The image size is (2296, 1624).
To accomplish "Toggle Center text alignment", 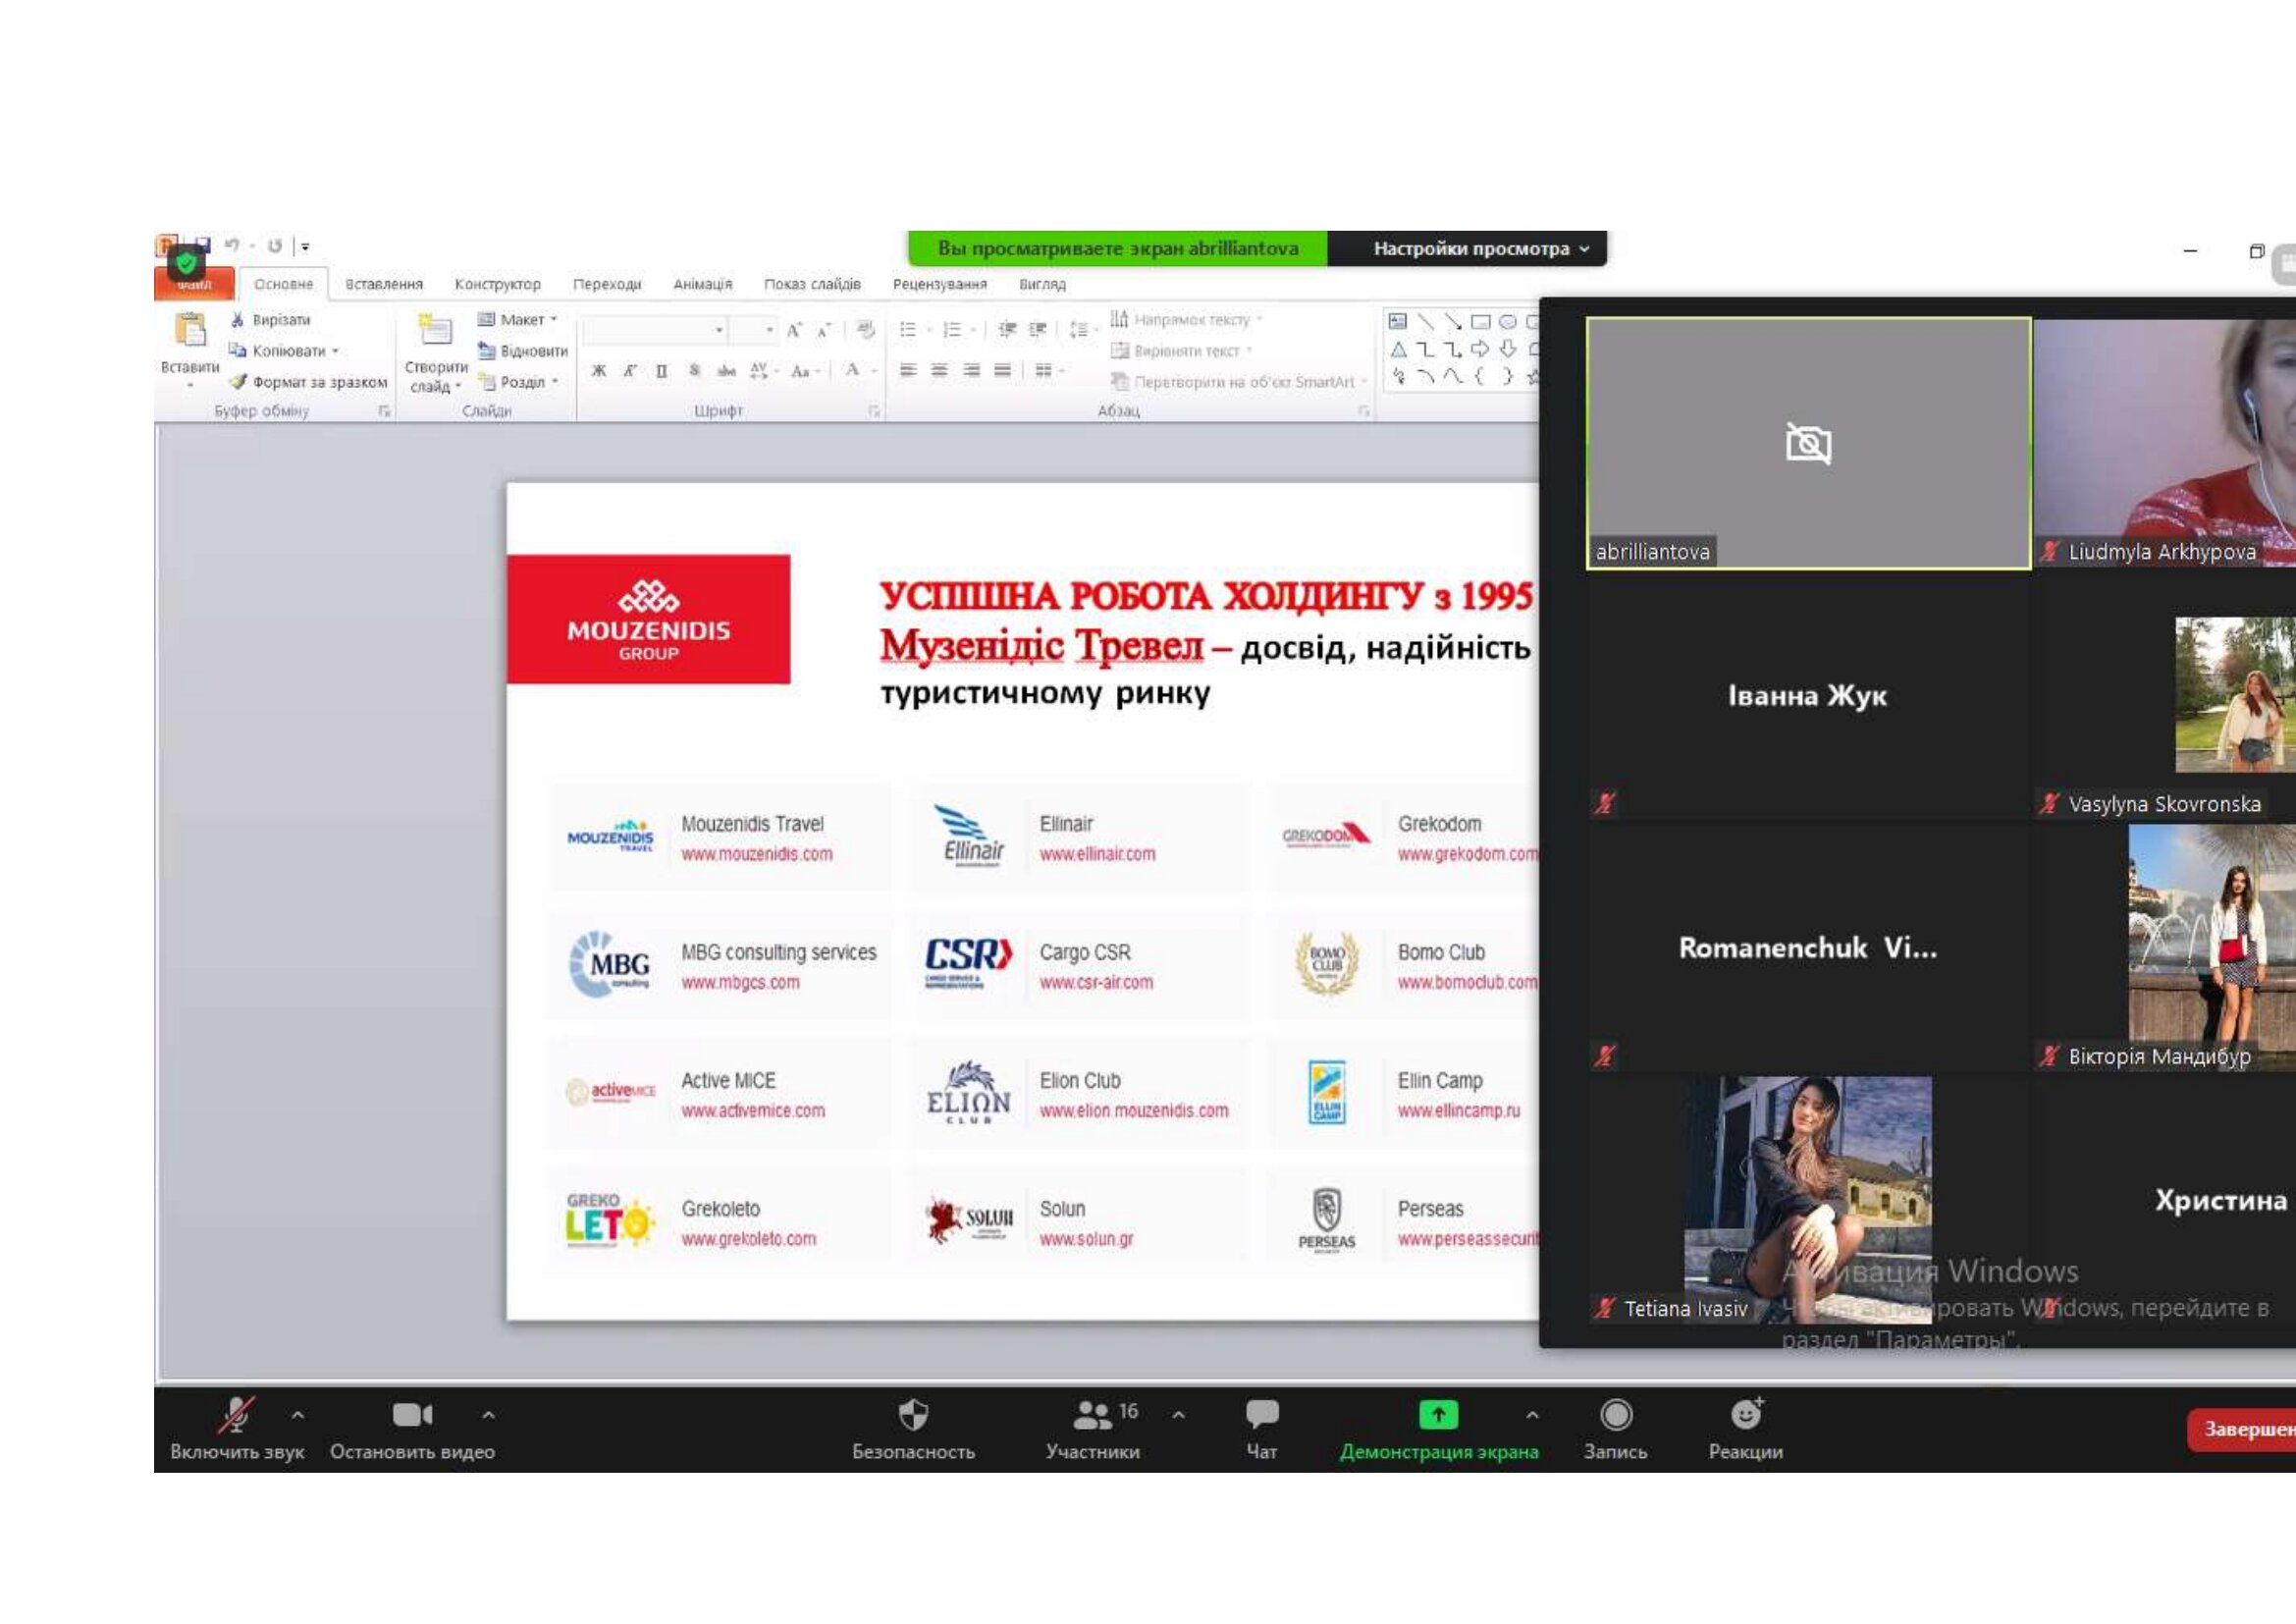I will click(x=939, y=371).
